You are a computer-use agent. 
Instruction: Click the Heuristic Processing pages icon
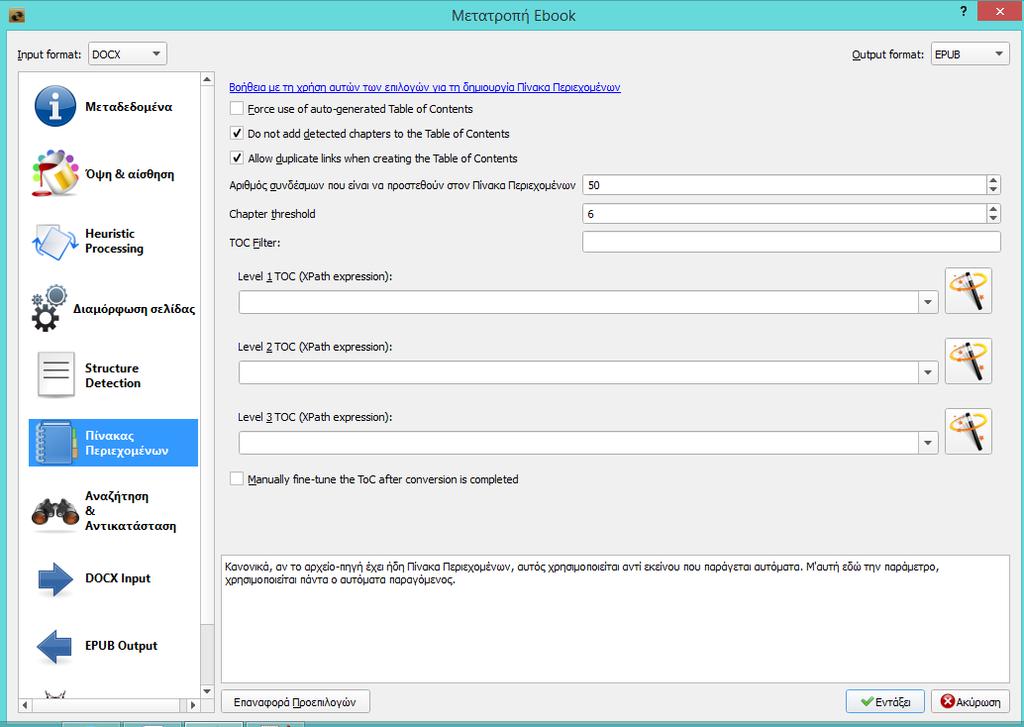55,241
